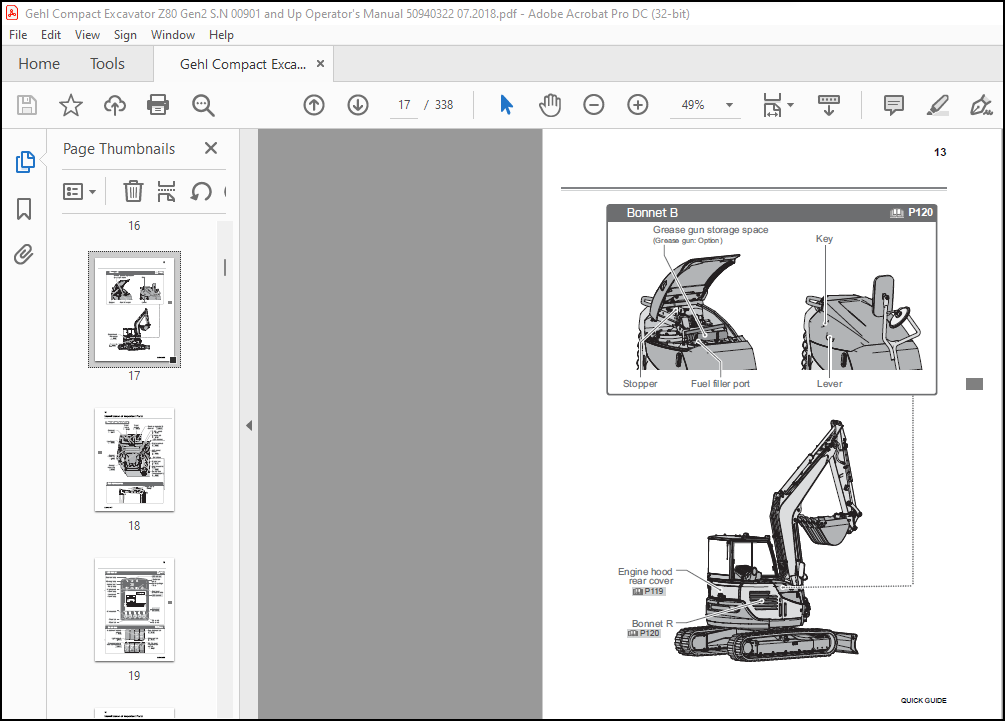Open the File menu

point(18,35)
